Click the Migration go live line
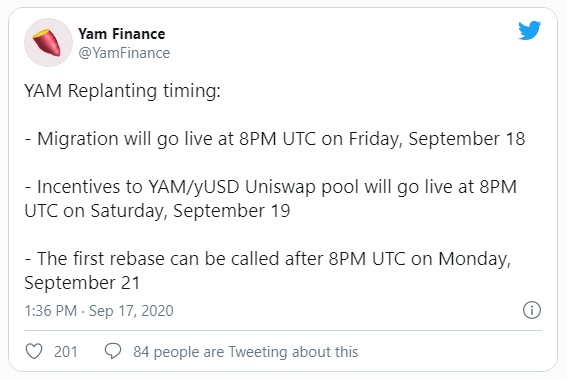This screenshot has height=380, width=567. pyautogui.click(x=275, y=139)
